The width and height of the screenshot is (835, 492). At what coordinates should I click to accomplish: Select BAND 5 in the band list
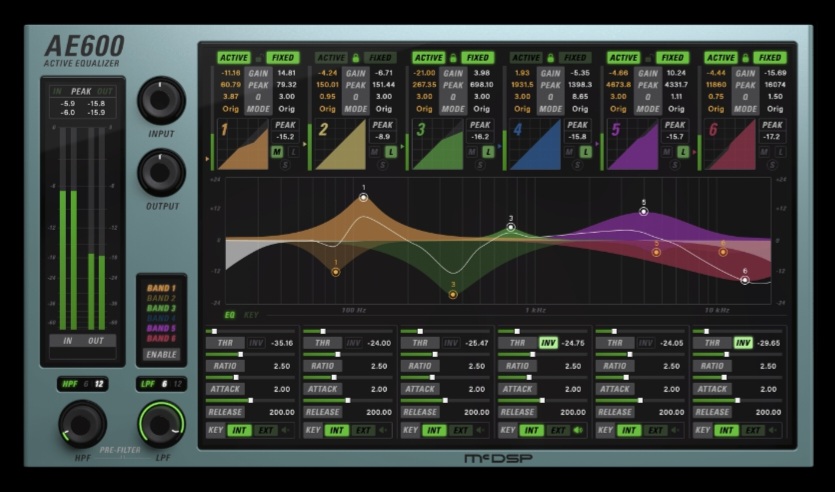click(x=161, y=327)
